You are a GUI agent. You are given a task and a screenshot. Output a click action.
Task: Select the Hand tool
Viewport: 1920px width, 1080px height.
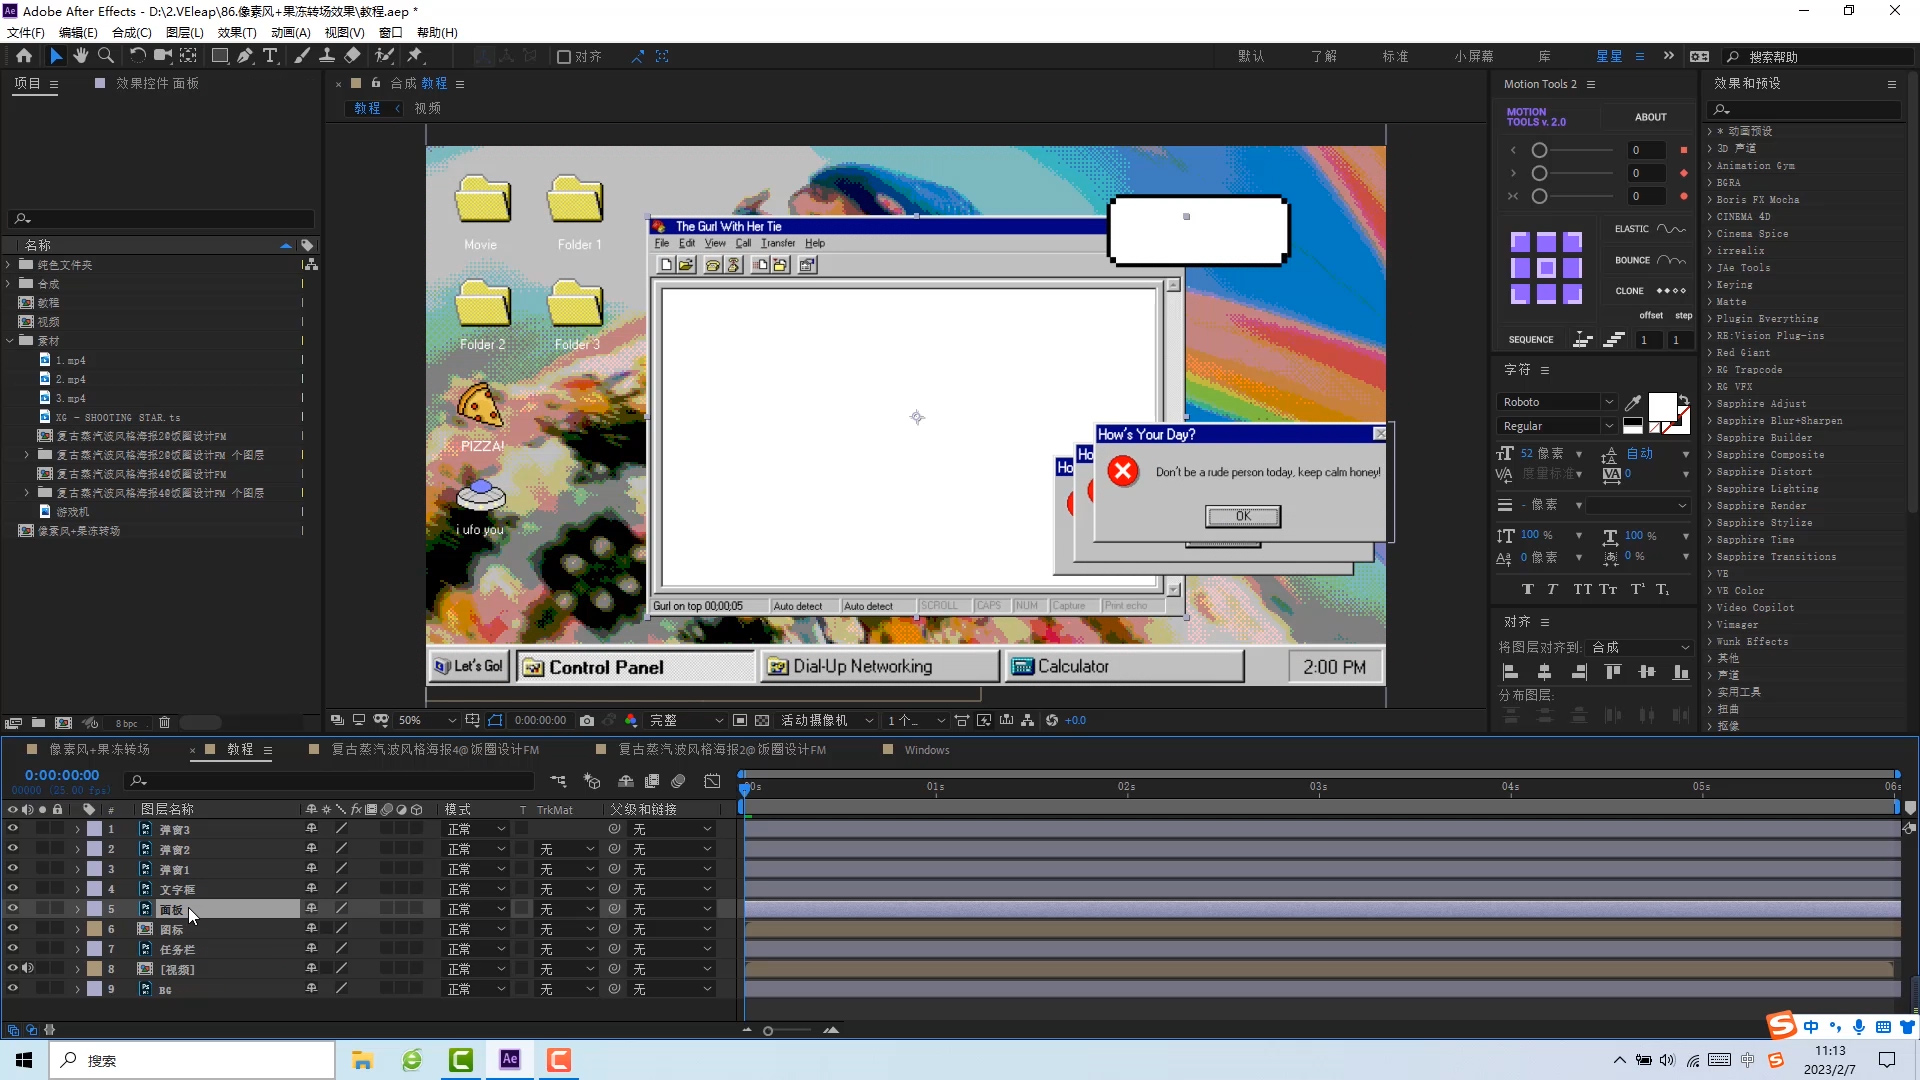pyautogui.click(x=81, y=56)
